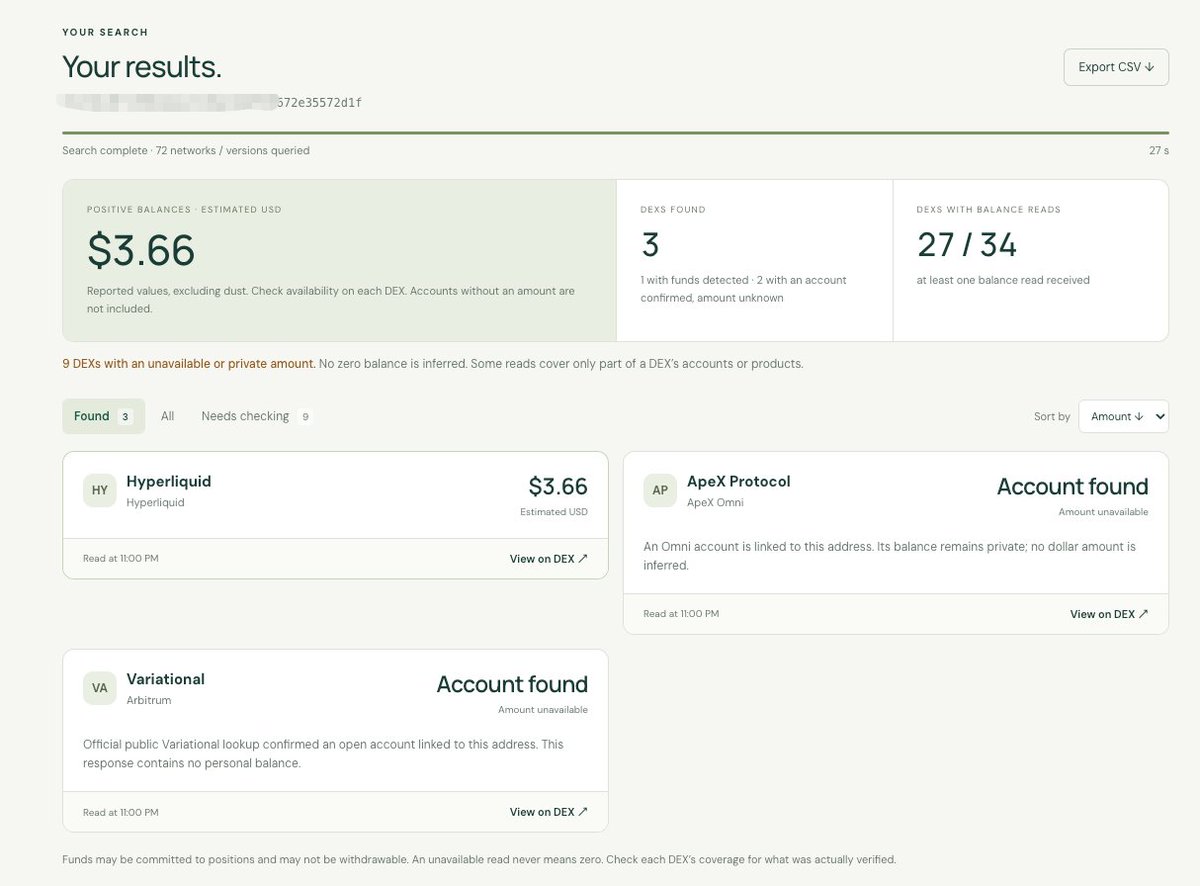The height and width of the screenshot is (886, 1200).
Task: Click the $3.66 positive balances total
Action: point(141,250)
